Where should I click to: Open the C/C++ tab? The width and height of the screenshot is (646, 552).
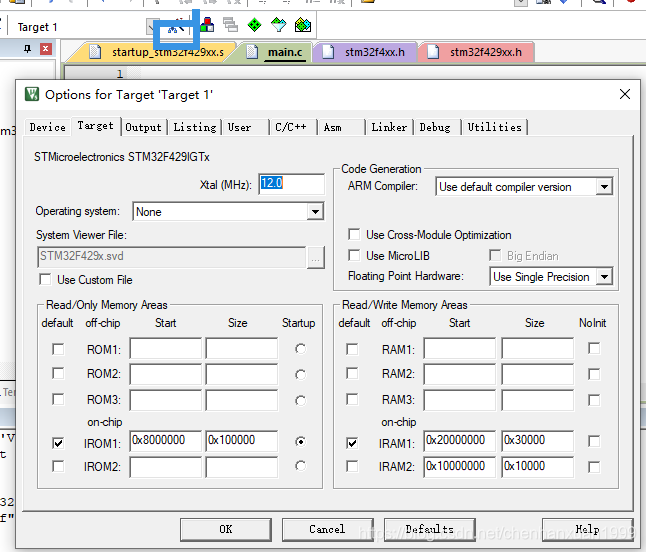click(291, 127)
